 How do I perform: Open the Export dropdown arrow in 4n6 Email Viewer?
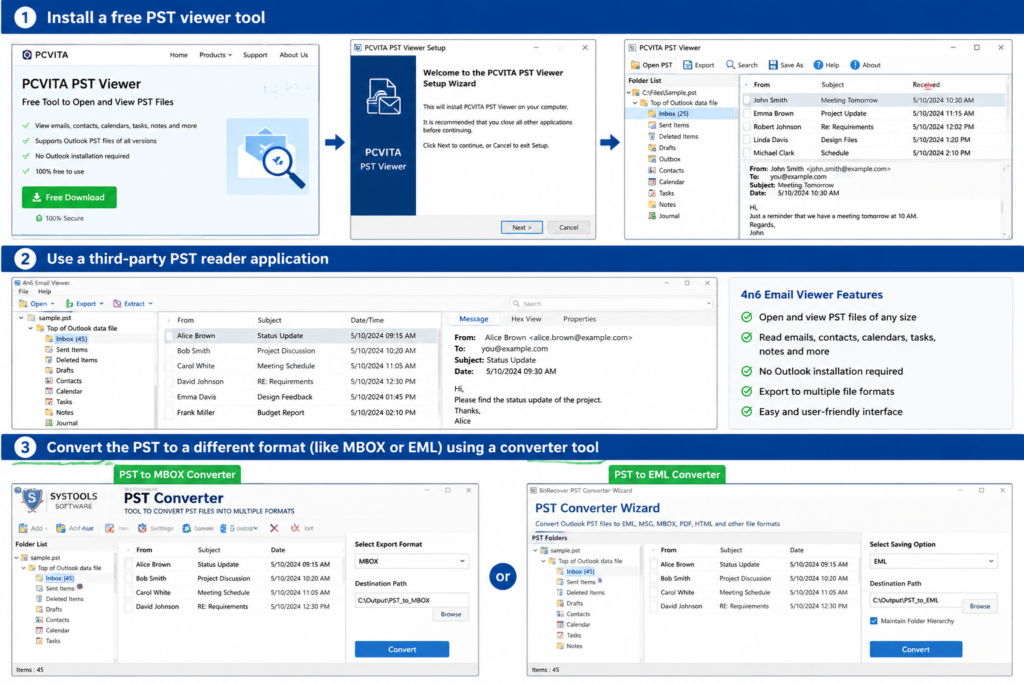(101, 304)
